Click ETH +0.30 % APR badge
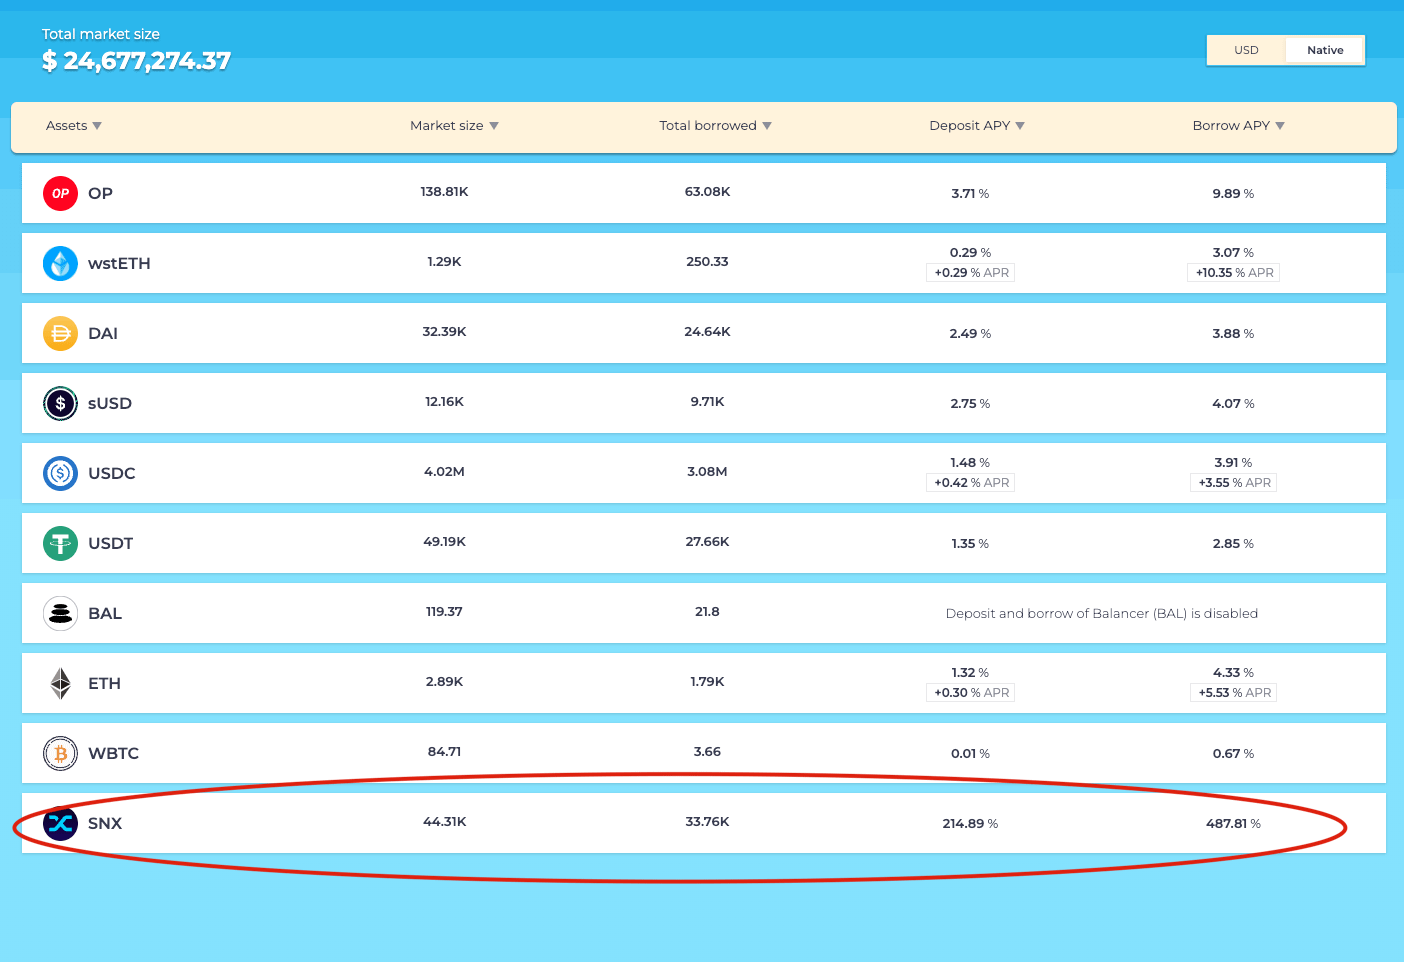 pyautogui.click(x=971, y=692)
